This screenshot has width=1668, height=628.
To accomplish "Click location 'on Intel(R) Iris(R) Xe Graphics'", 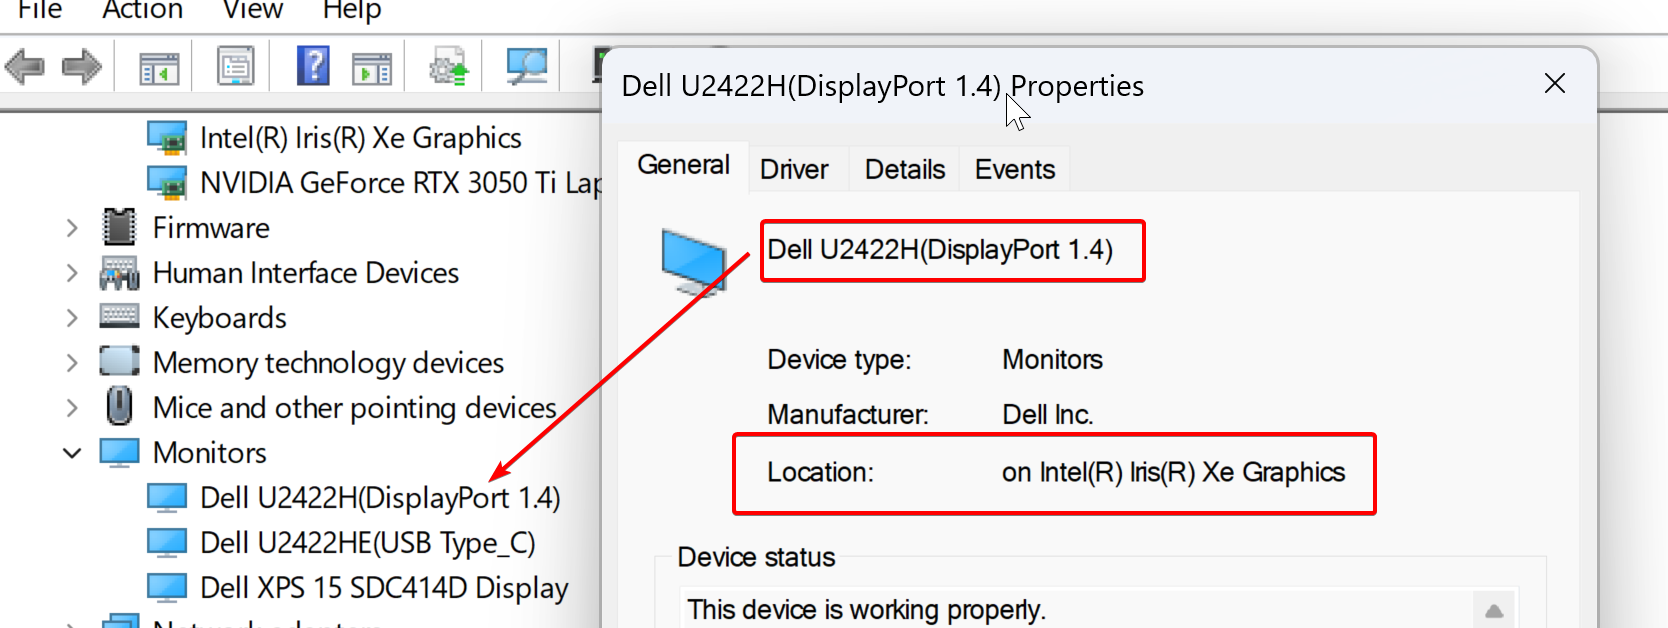I will pos(1173,472).
